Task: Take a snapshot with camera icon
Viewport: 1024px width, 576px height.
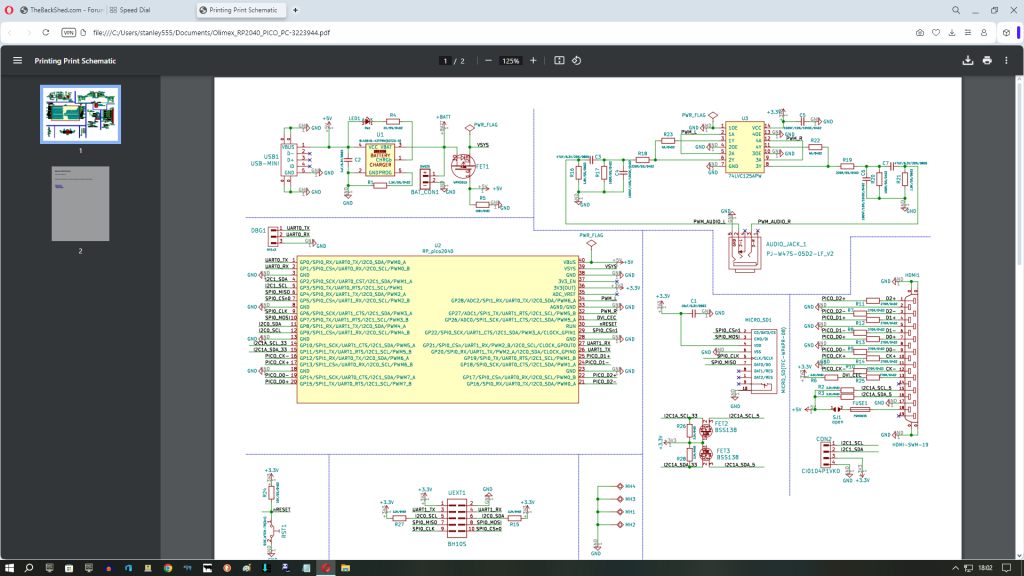Action: coord(919,32)
